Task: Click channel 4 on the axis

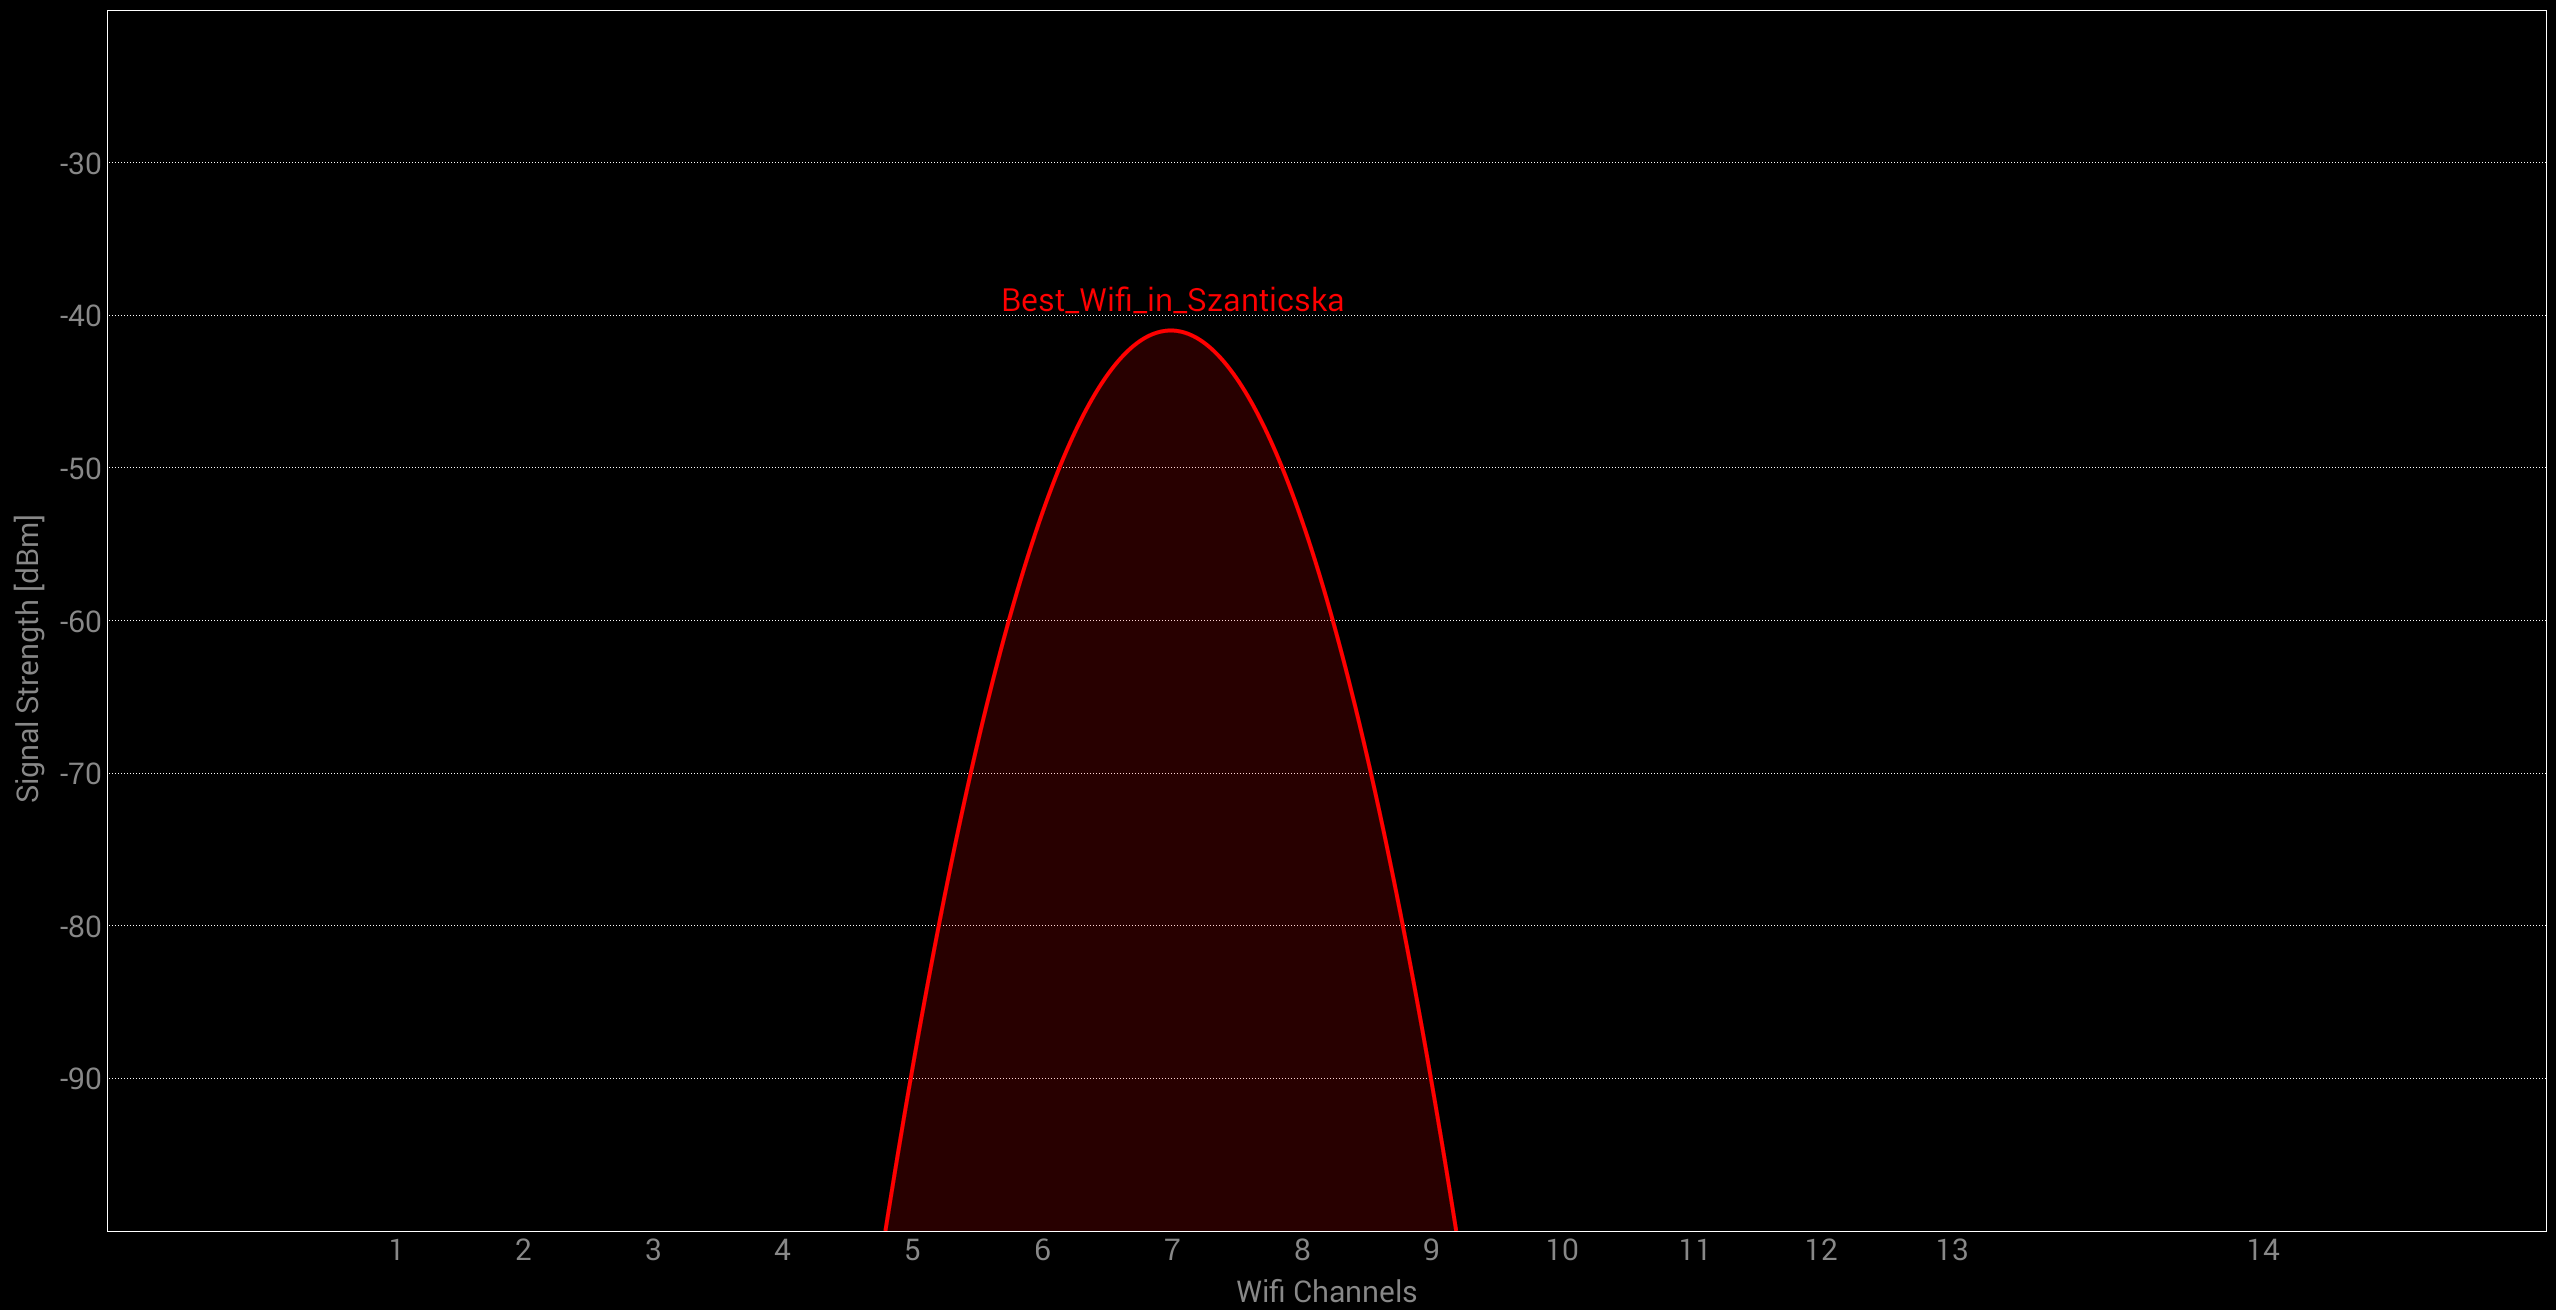Action: 783,1250
